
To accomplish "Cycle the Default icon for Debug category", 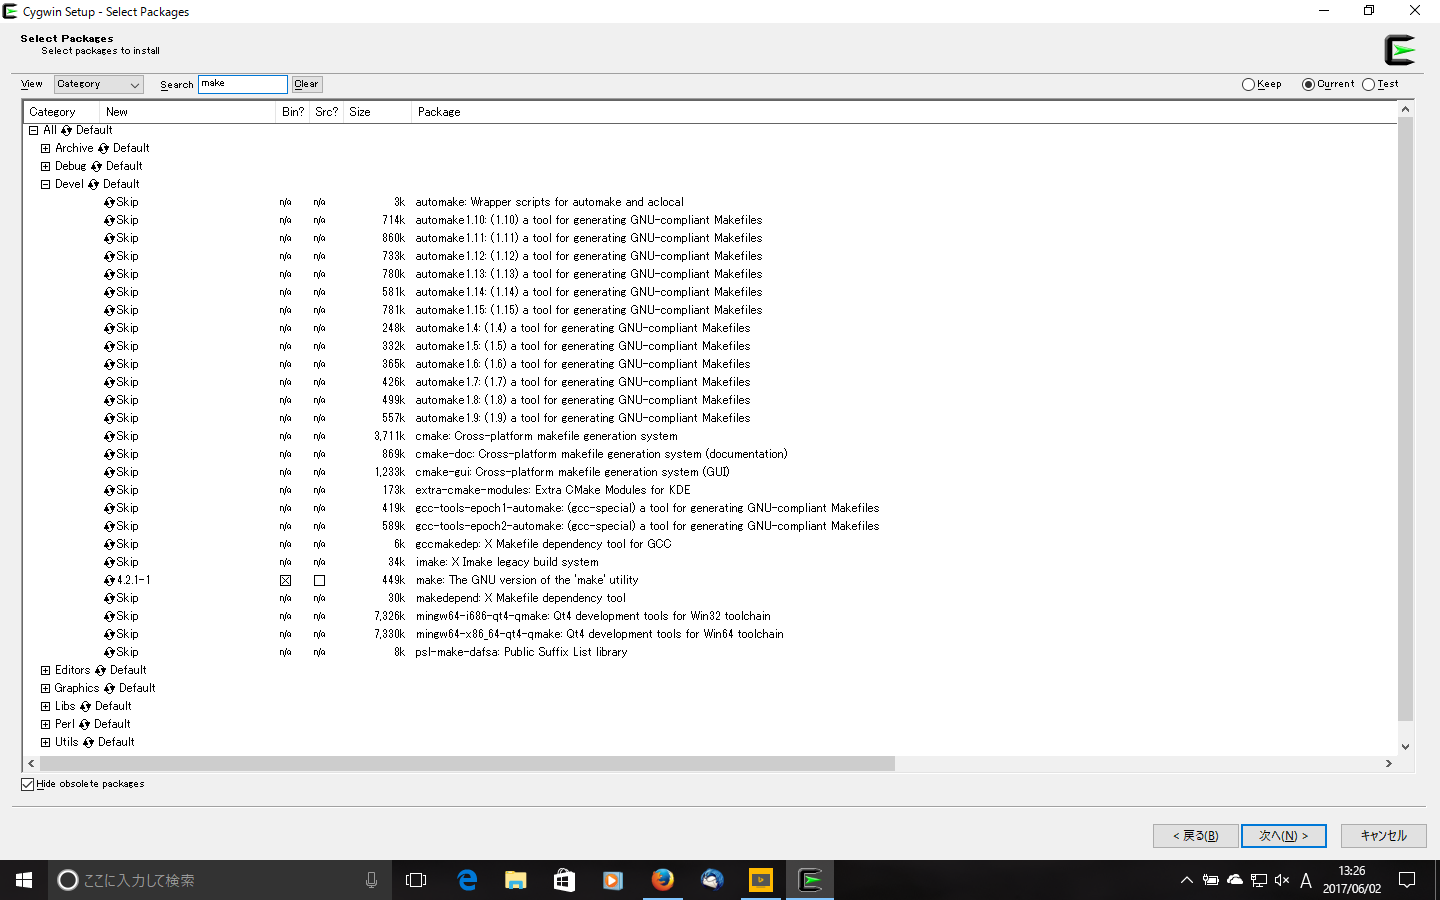I will 97,166.
